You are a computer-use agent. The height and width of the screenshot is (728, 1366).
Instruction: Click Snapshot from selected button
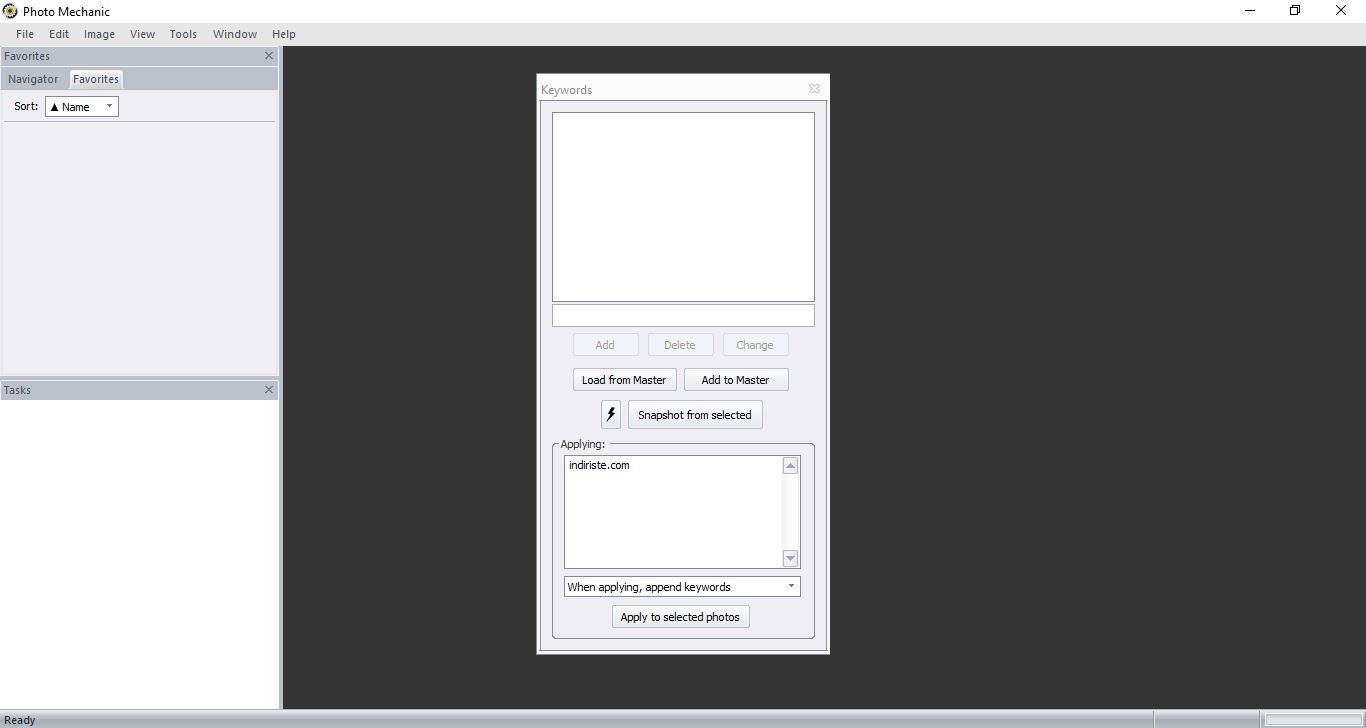click(x=695, y=415)
